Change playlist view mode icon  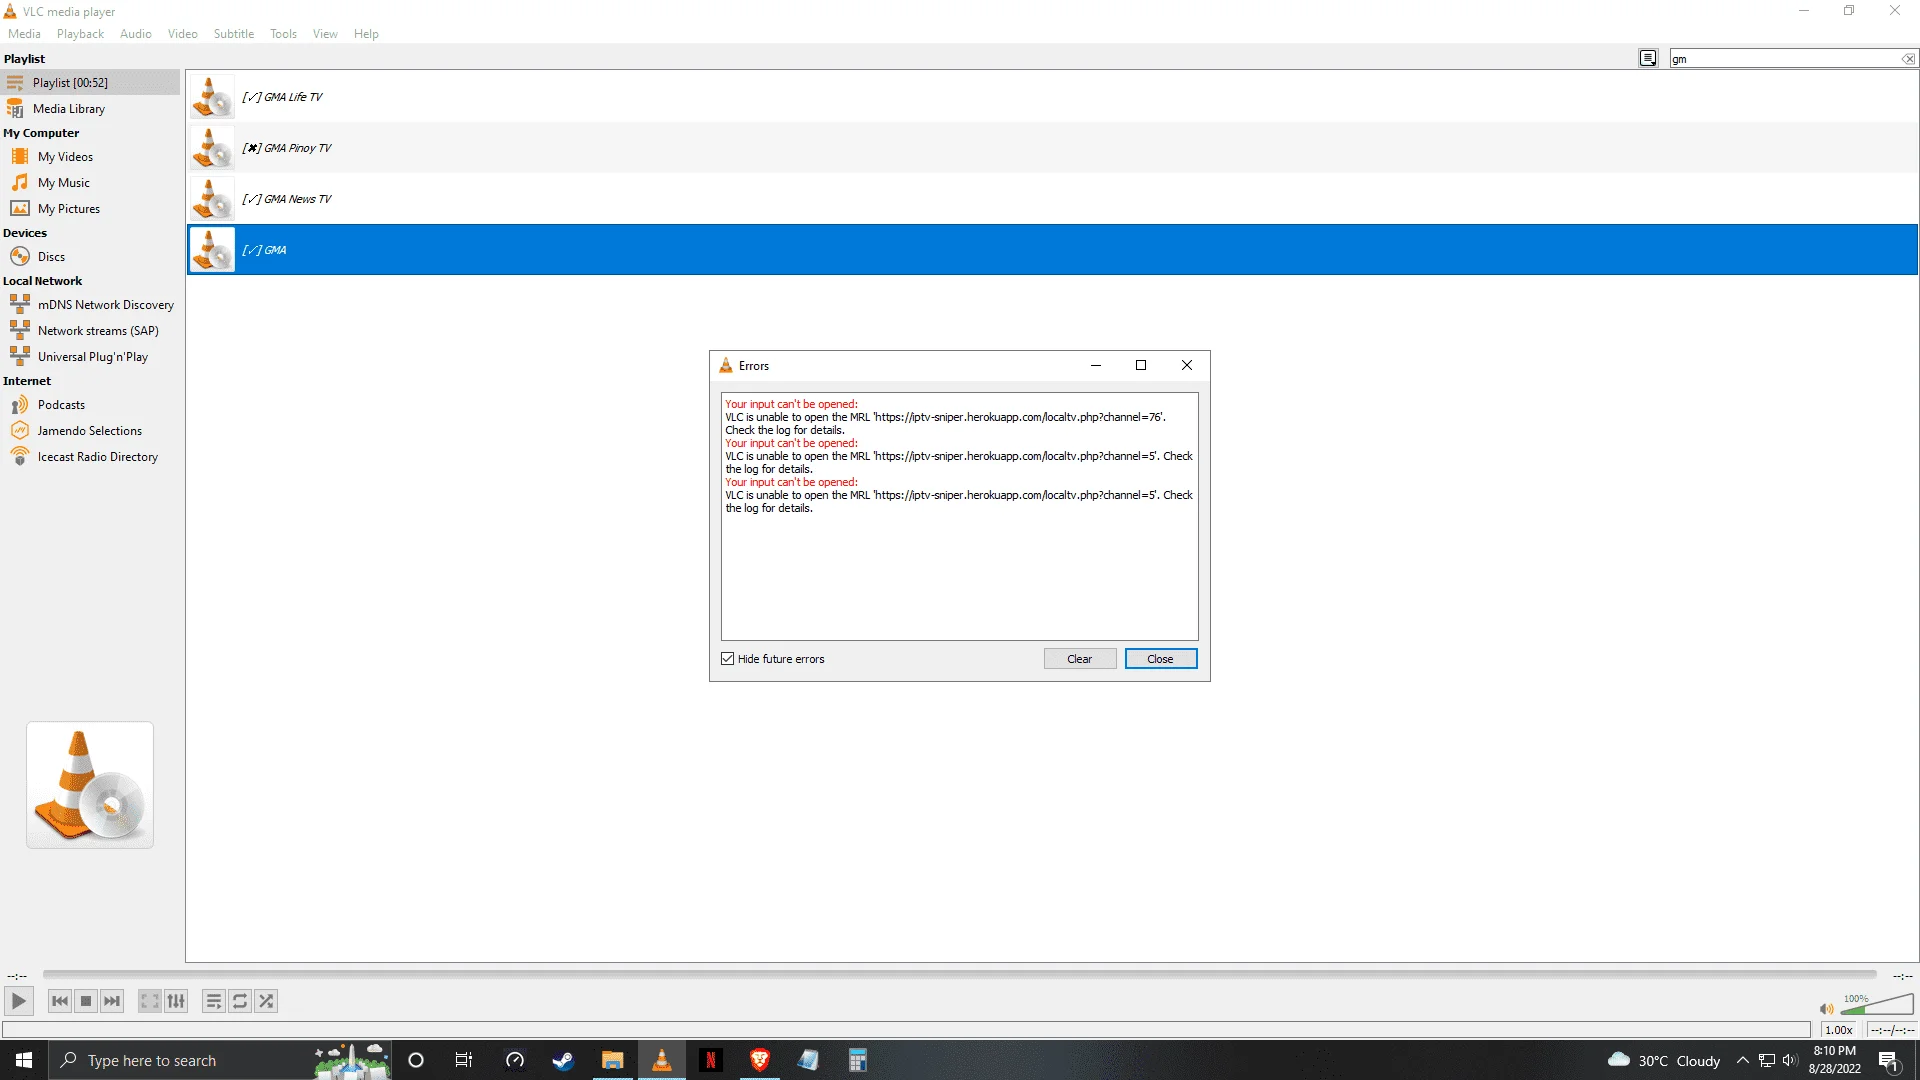pyautogui.click(x=1648, y=59)
